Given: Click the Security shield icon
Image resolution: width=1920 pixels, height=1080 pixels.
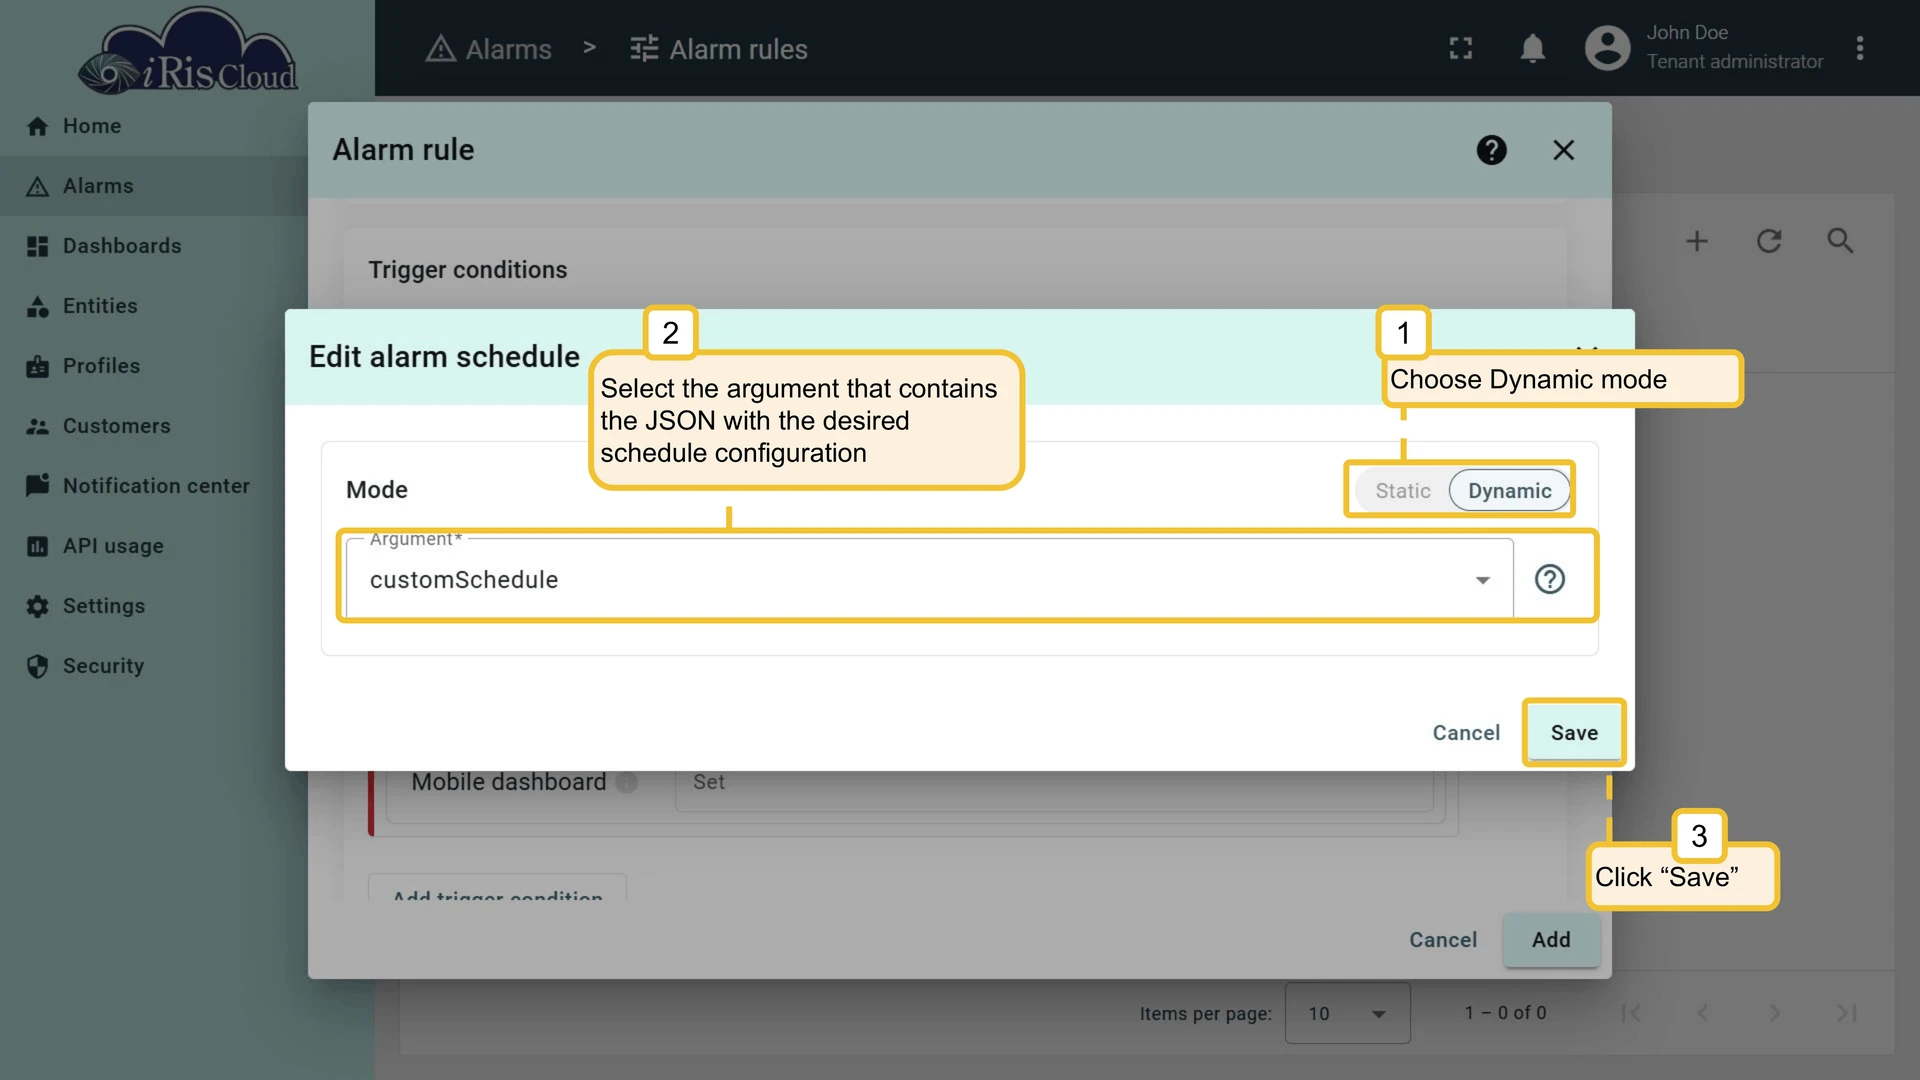Looking at the screenshot, I should (37, 666).
